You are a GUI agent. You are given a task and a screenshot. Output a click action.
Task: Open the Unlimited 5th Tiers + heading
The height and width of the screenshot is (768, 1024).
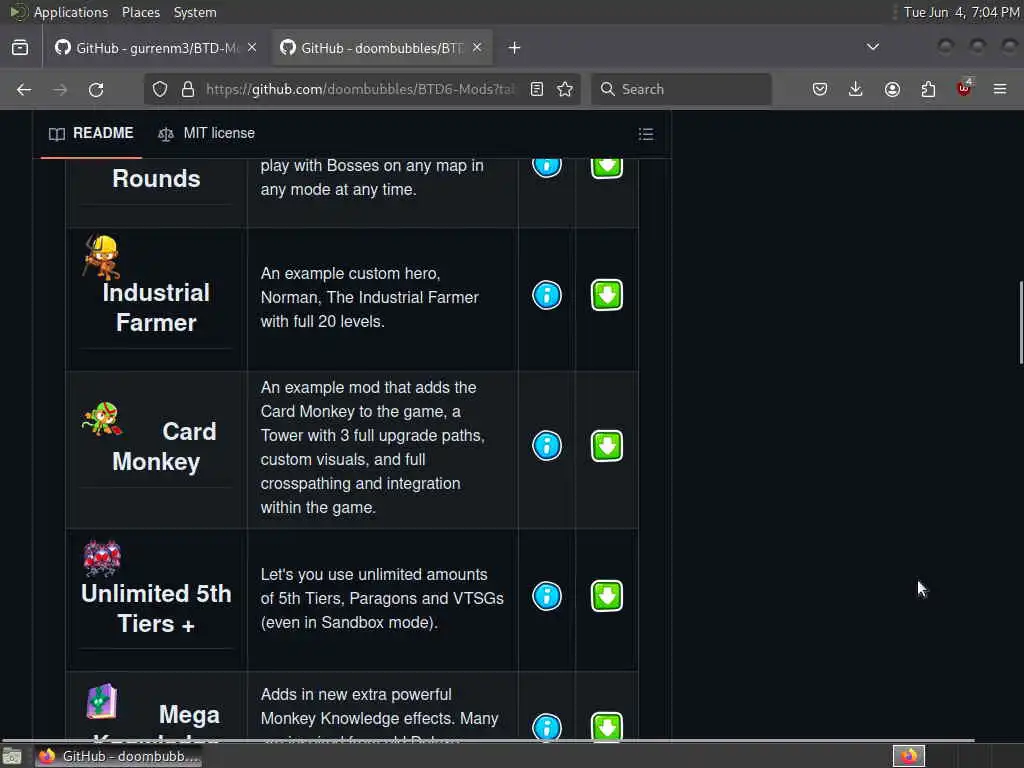pyautogui.click(x=156, y=609)
